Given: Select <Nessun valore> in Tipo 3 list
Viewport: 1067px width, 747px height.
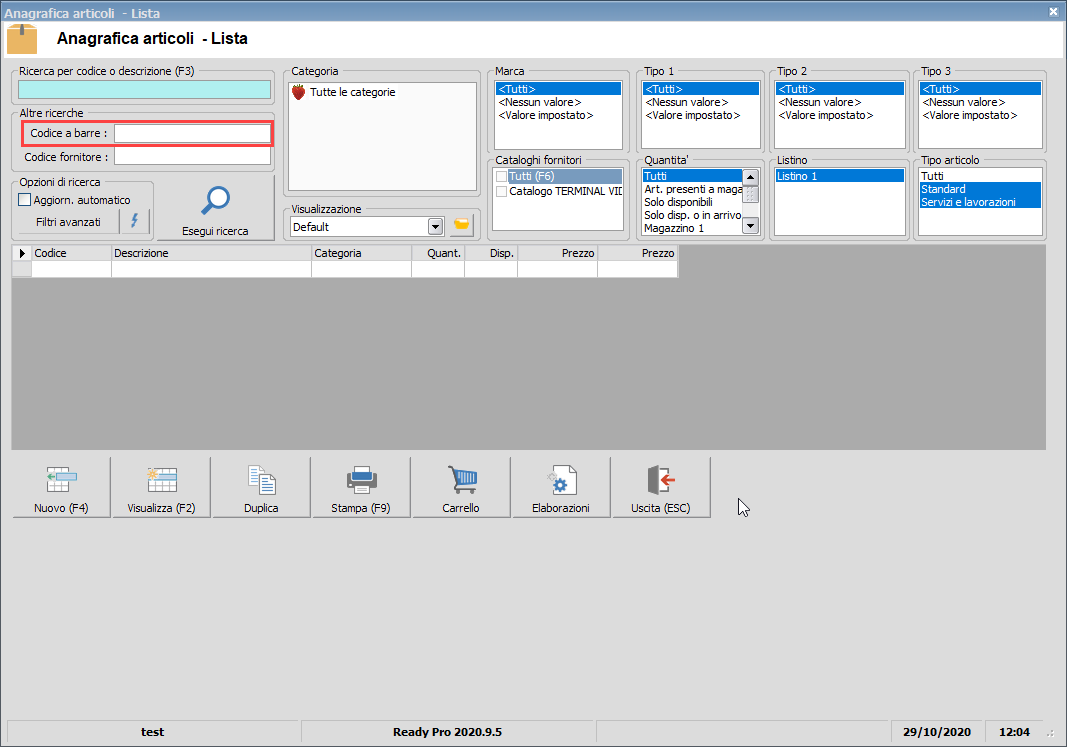Looking at the screenshot, I should point(980,102).
